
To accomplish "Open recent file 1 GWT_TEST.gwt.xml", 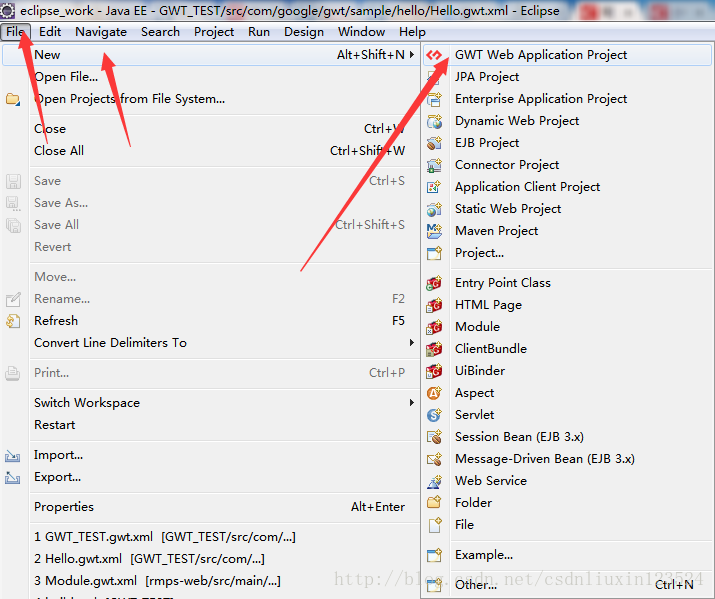I will tap(211, 537).
